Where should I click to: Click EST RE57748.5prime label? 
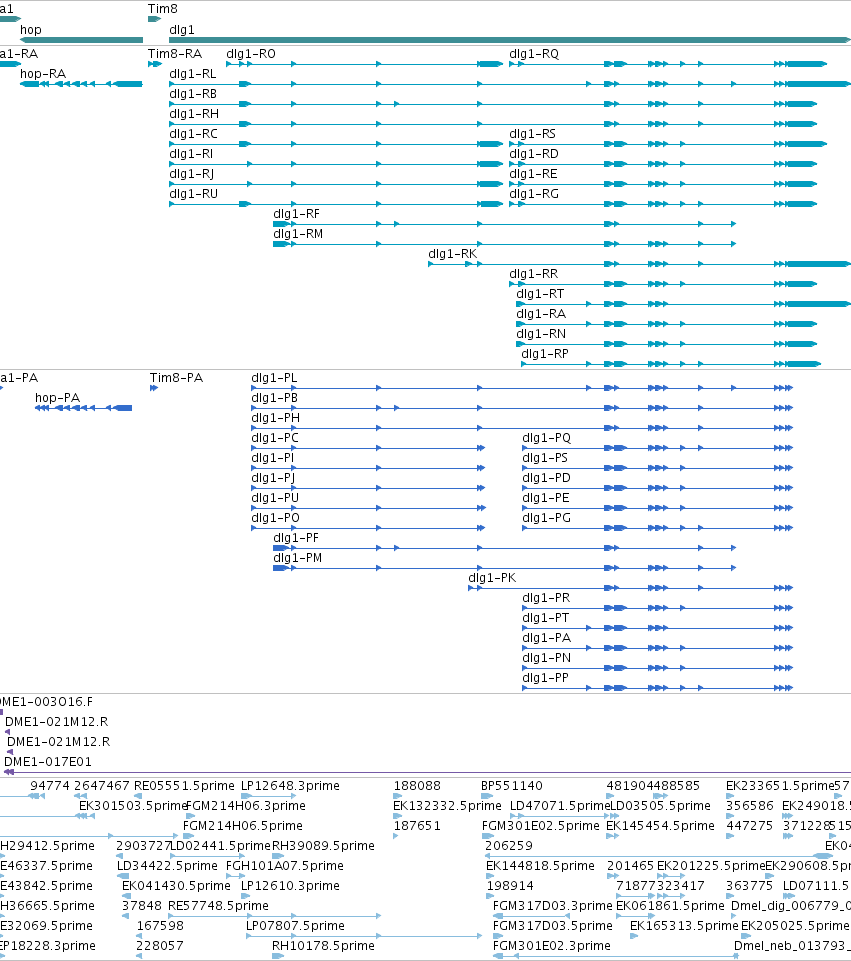coord(218,906)
